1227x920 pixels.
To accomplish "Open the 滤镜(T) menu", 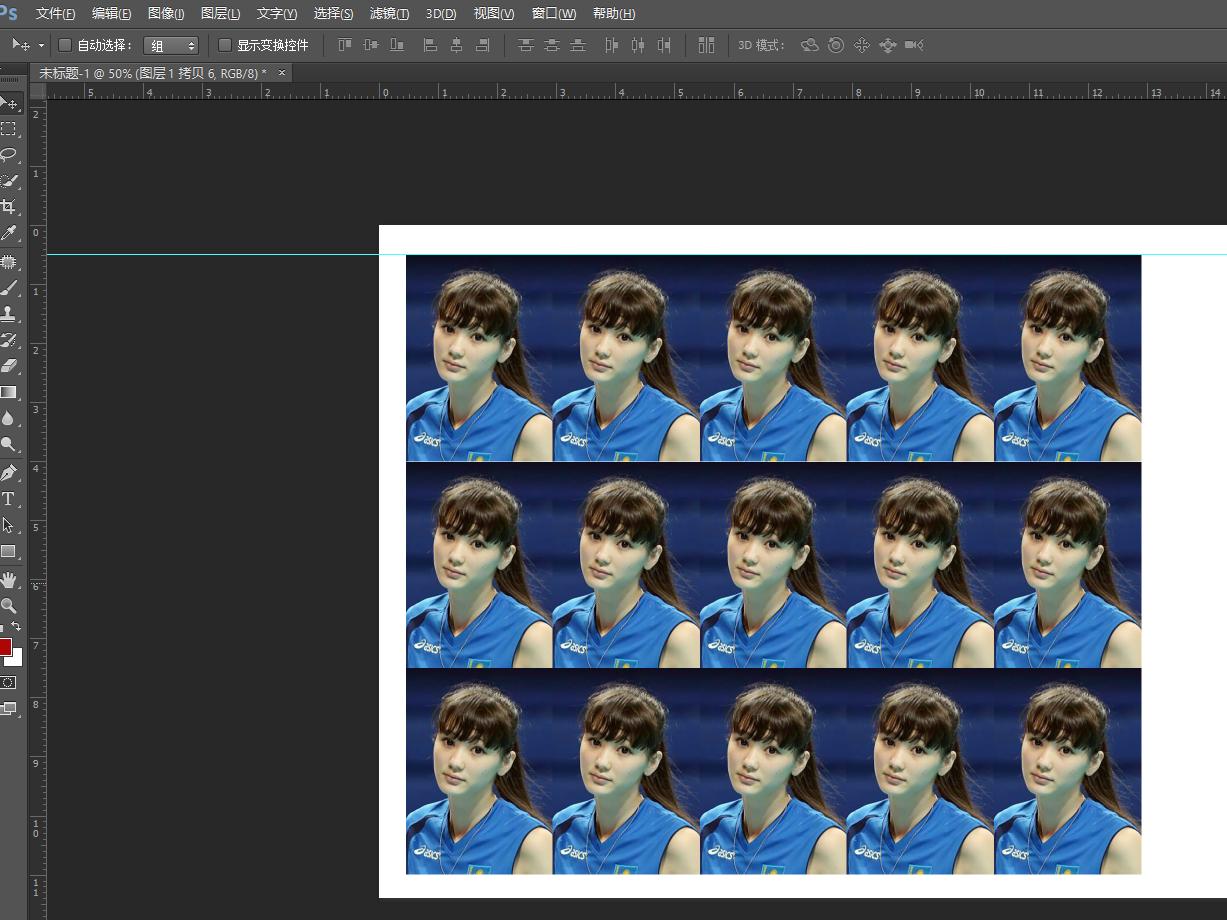I will coord(389,14).
